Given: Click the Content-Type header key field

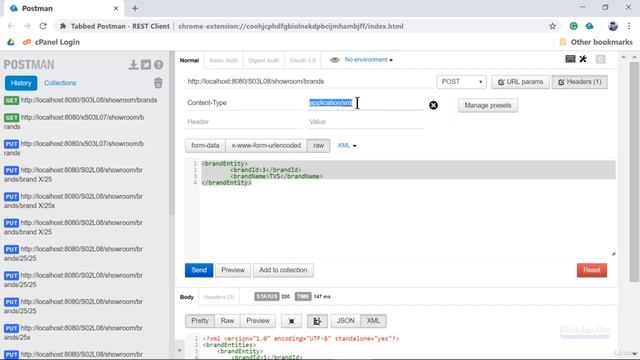Looking at the screenshot, I should [244, 103].
